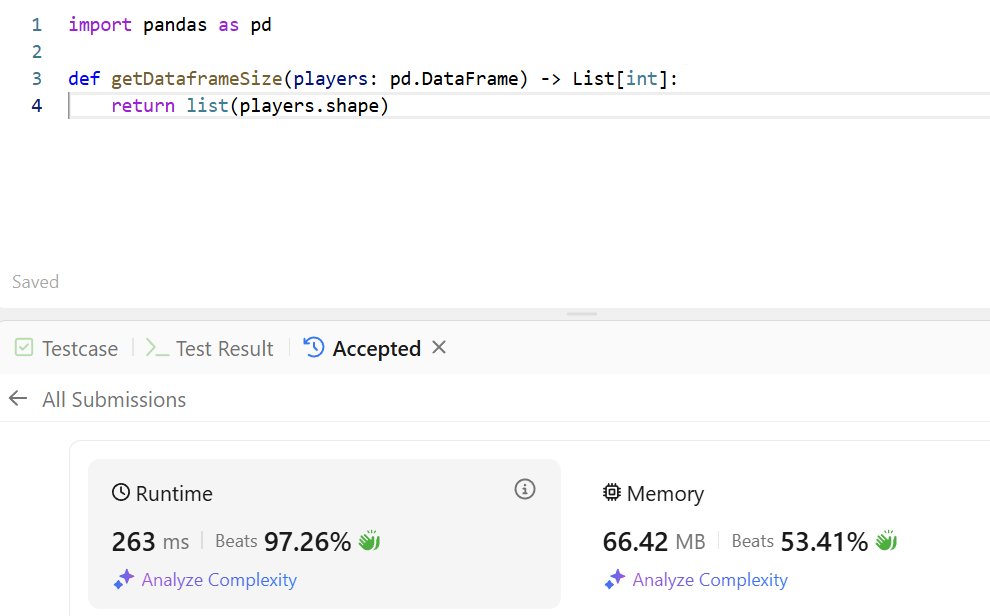
Task: Click the sparkle icon in Runtime card
Action: [124, 579]
